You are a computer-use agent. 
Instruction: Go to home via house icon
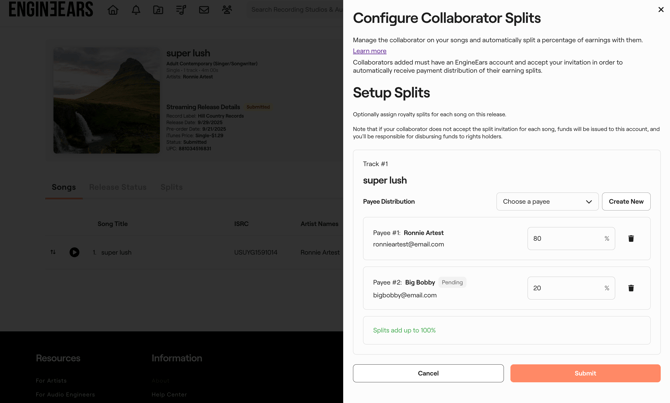(113, 10)
